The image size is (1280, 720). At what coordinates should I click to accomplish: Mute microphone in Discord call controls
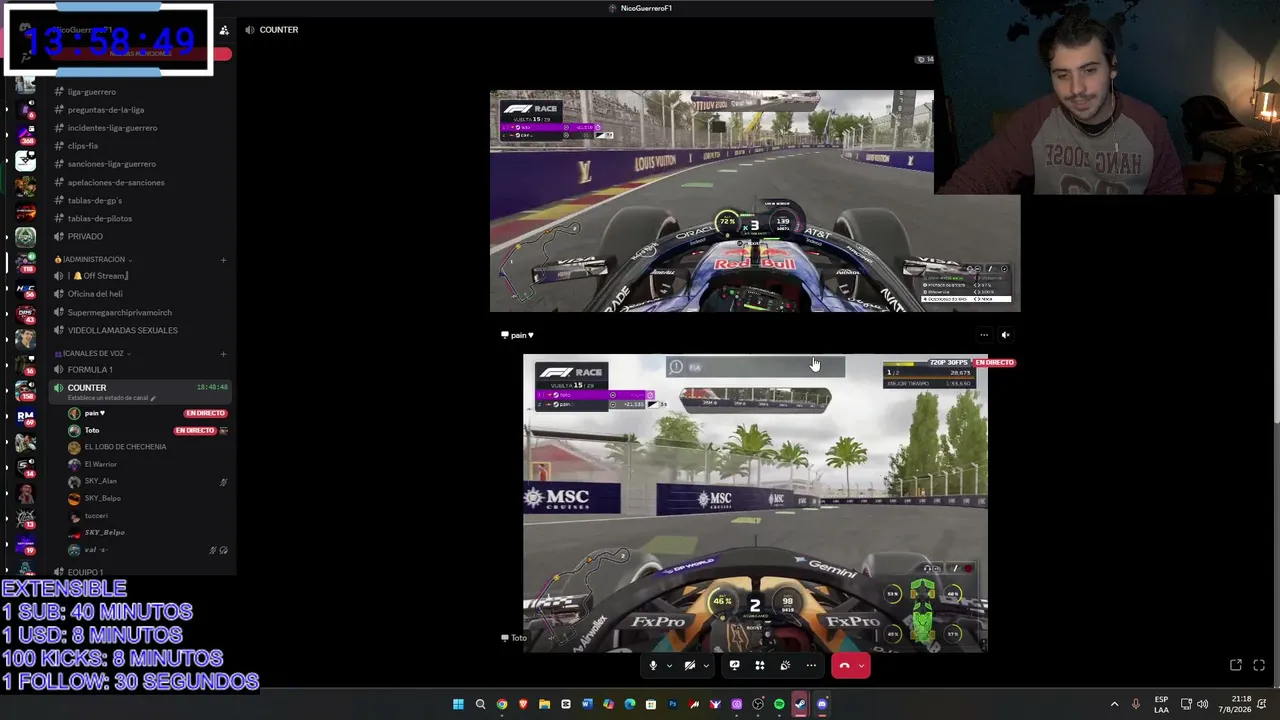pos(653,665)
